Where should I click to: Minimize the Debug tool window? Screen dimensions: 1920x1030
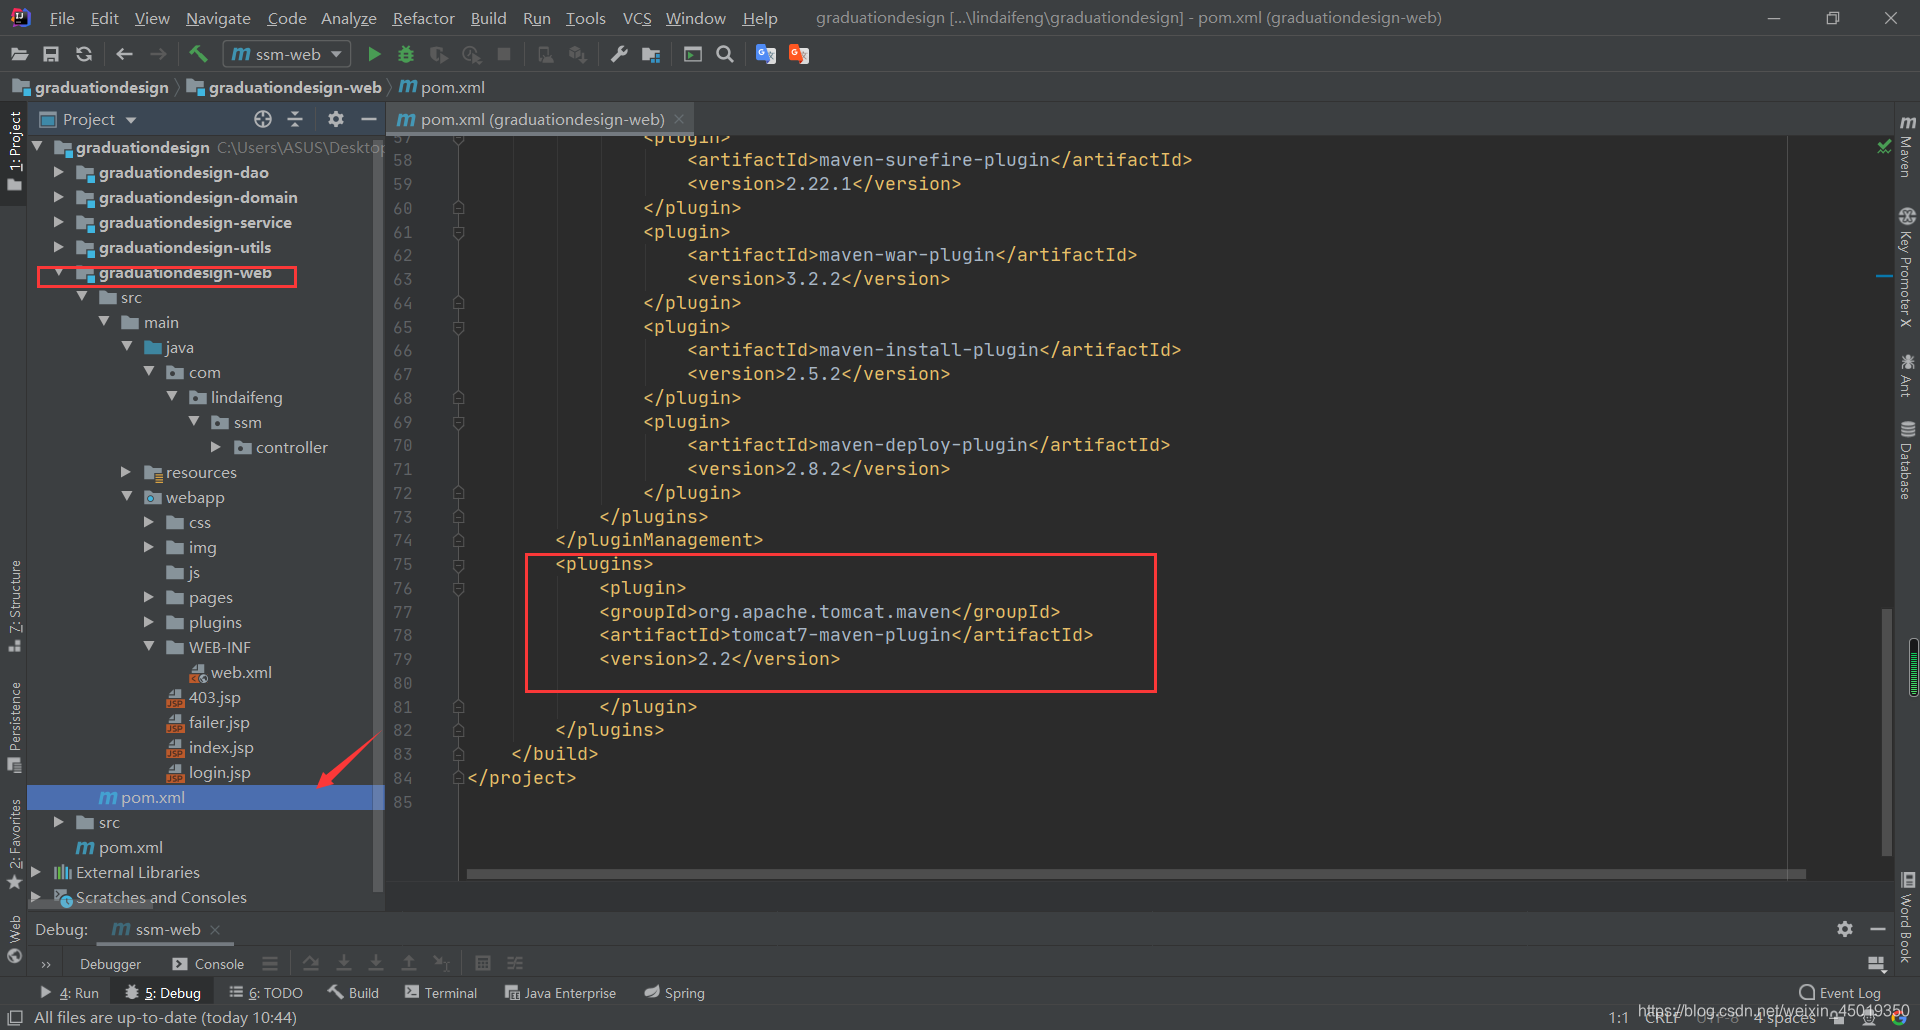[1878, 929]
